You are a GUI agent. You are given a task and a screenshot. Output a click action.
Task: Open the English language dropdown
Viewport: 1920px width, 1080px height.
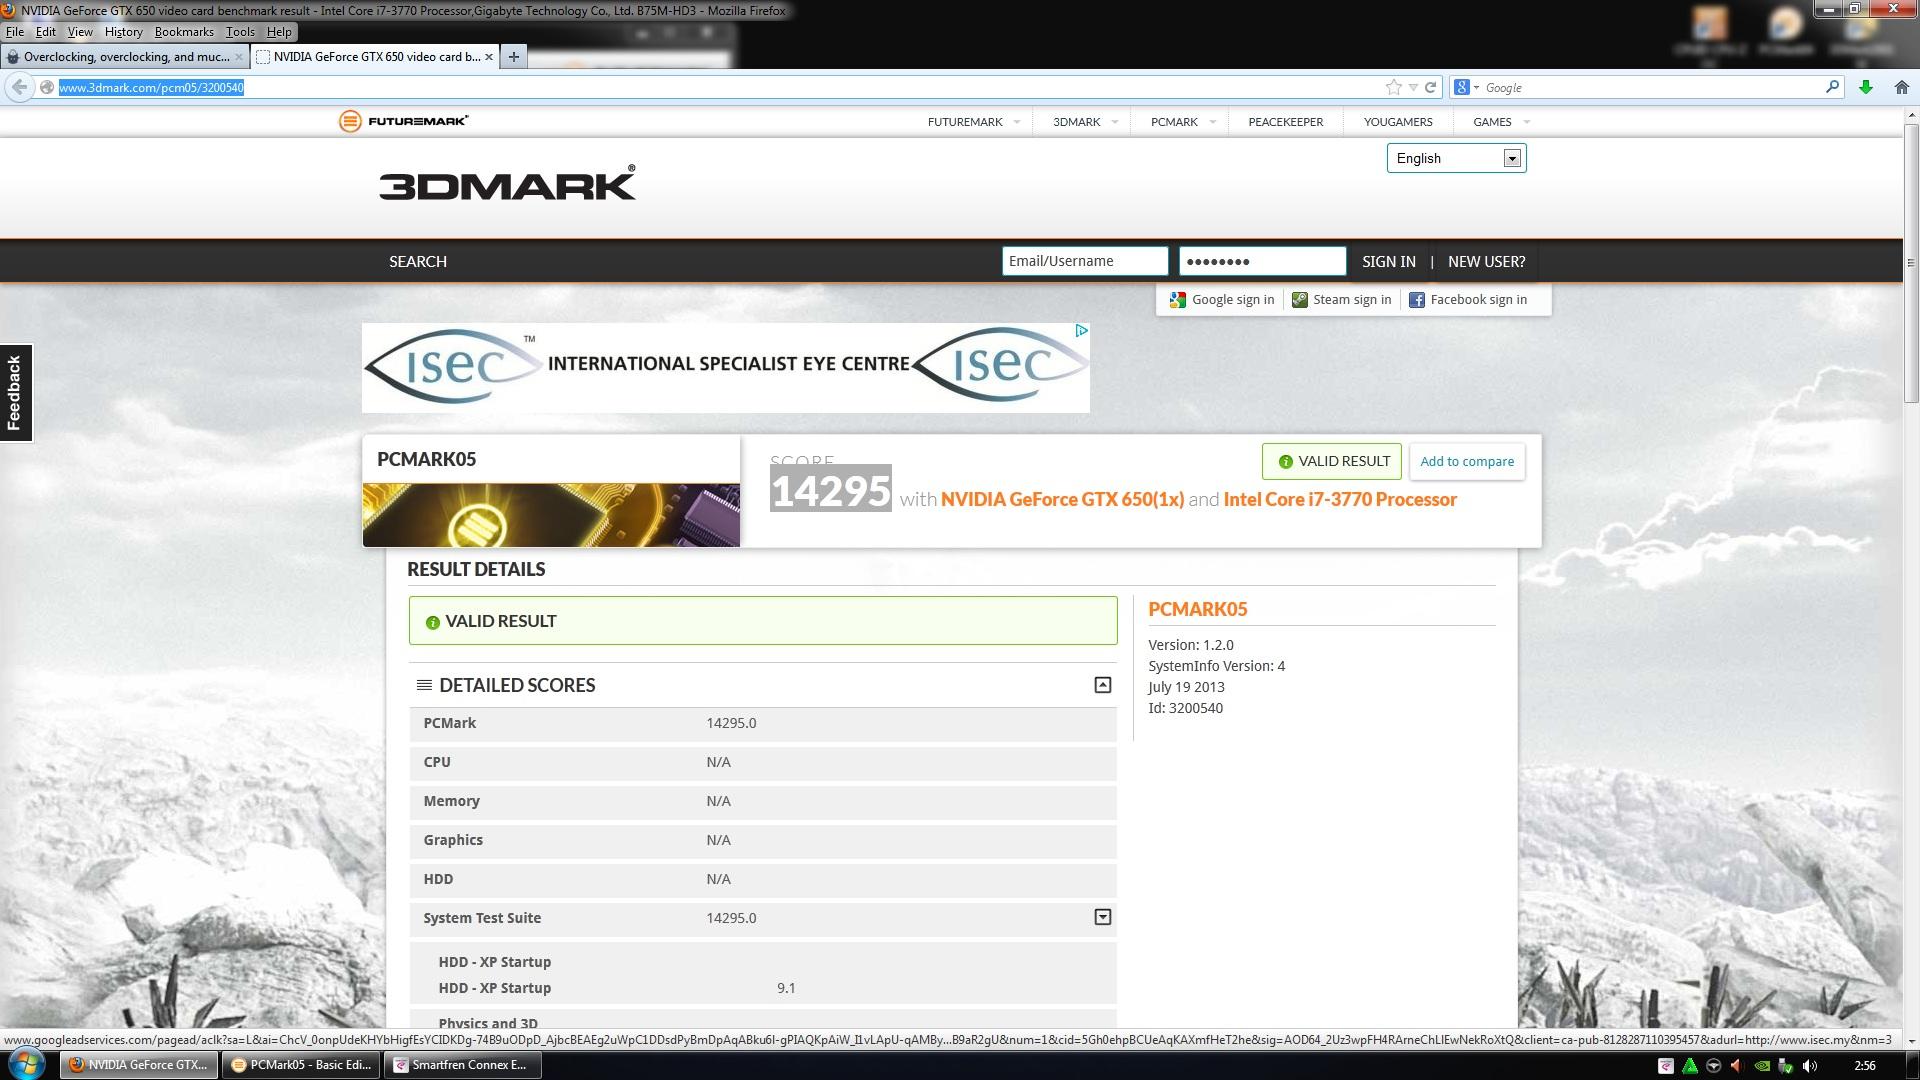point(1456,158)
